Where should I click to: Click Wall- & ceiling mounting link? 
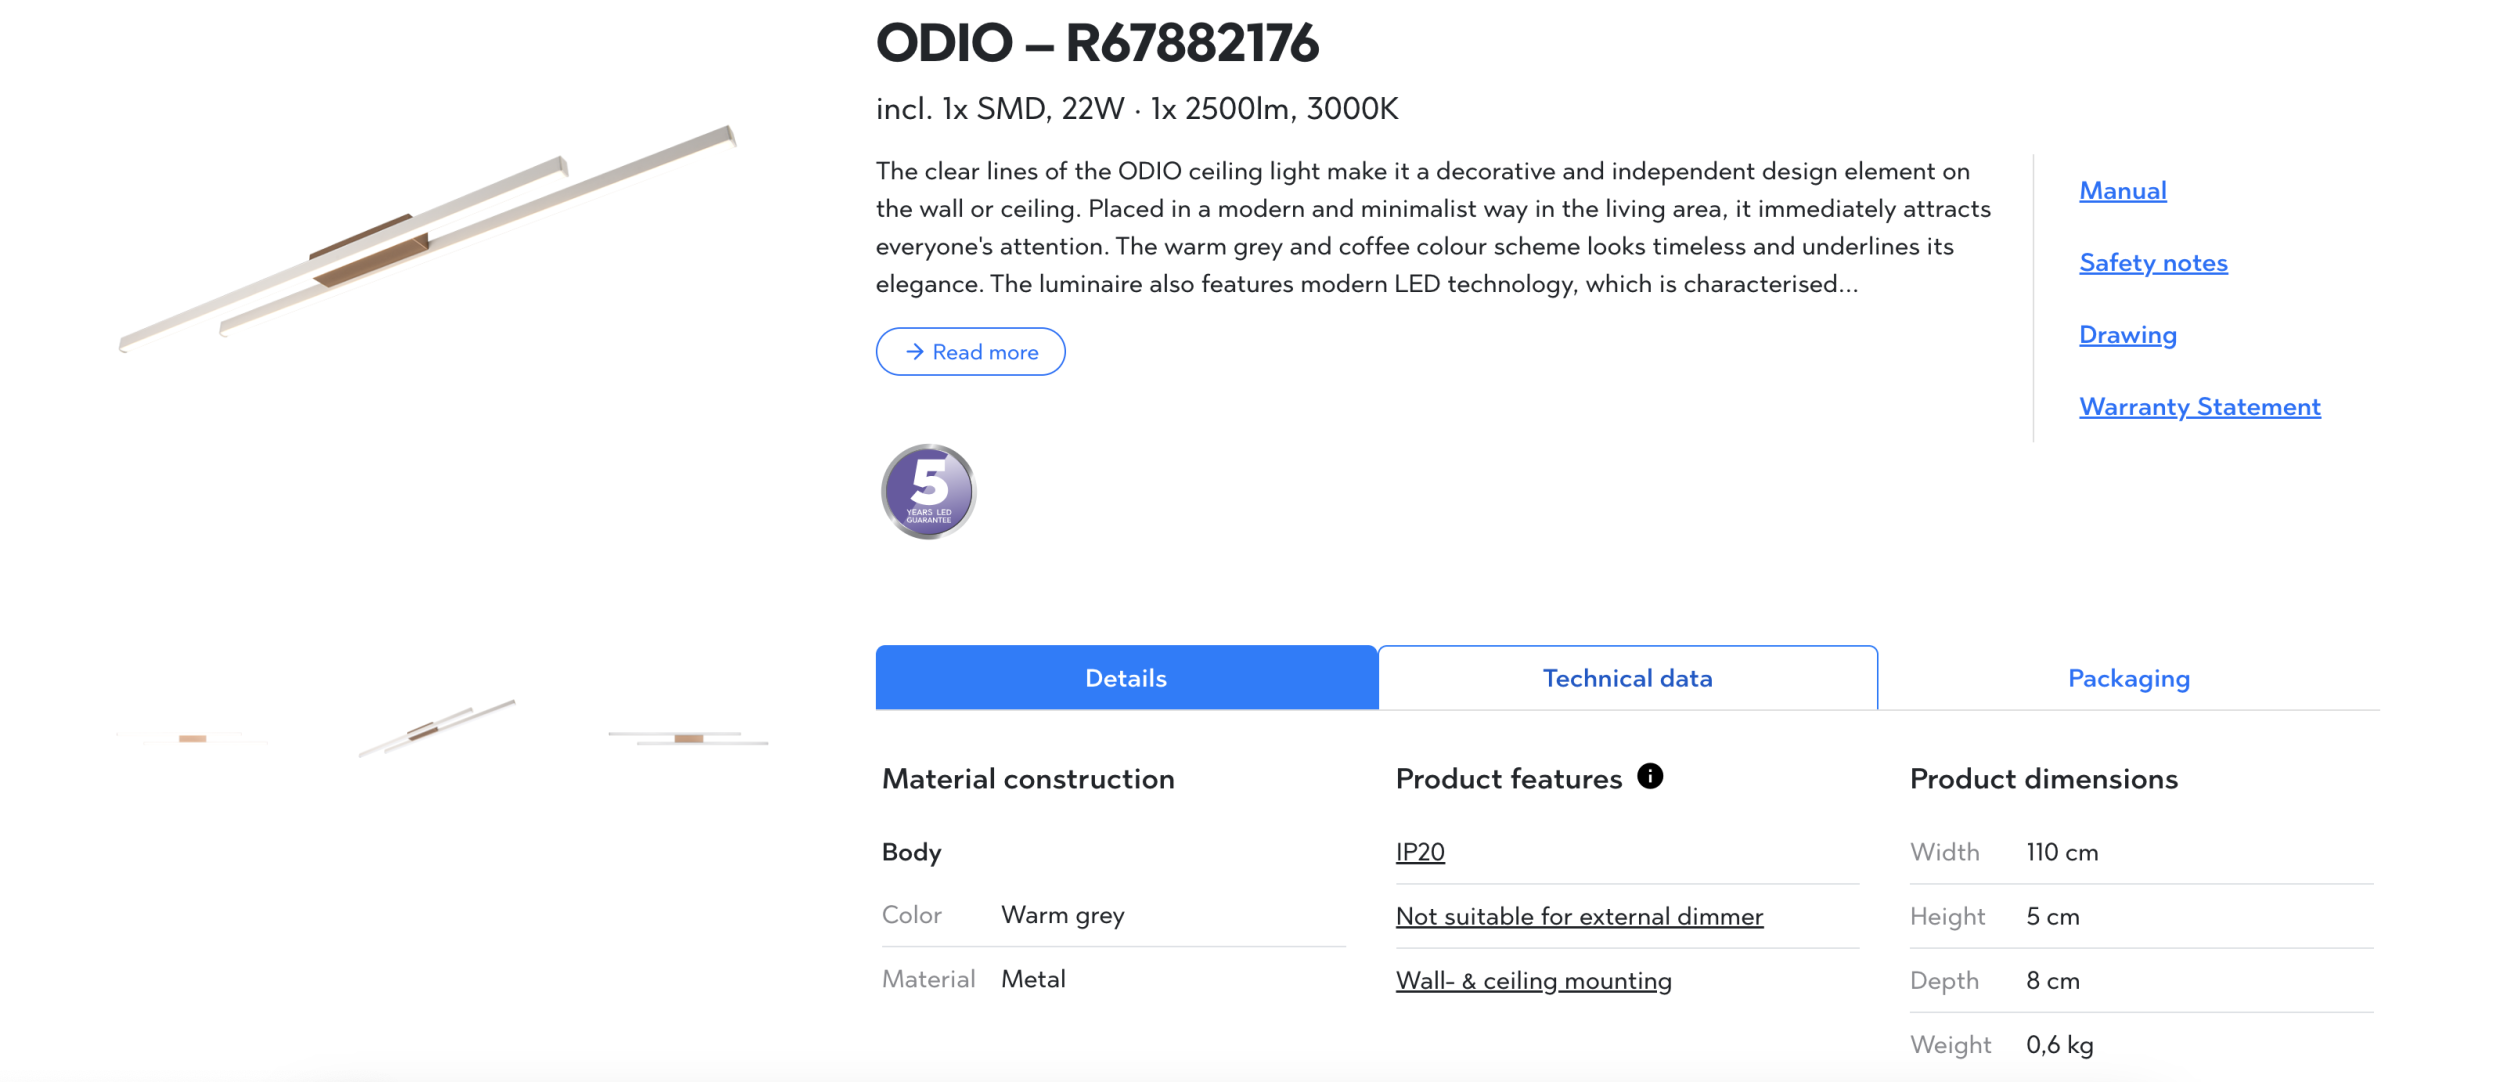[1533, 980]
